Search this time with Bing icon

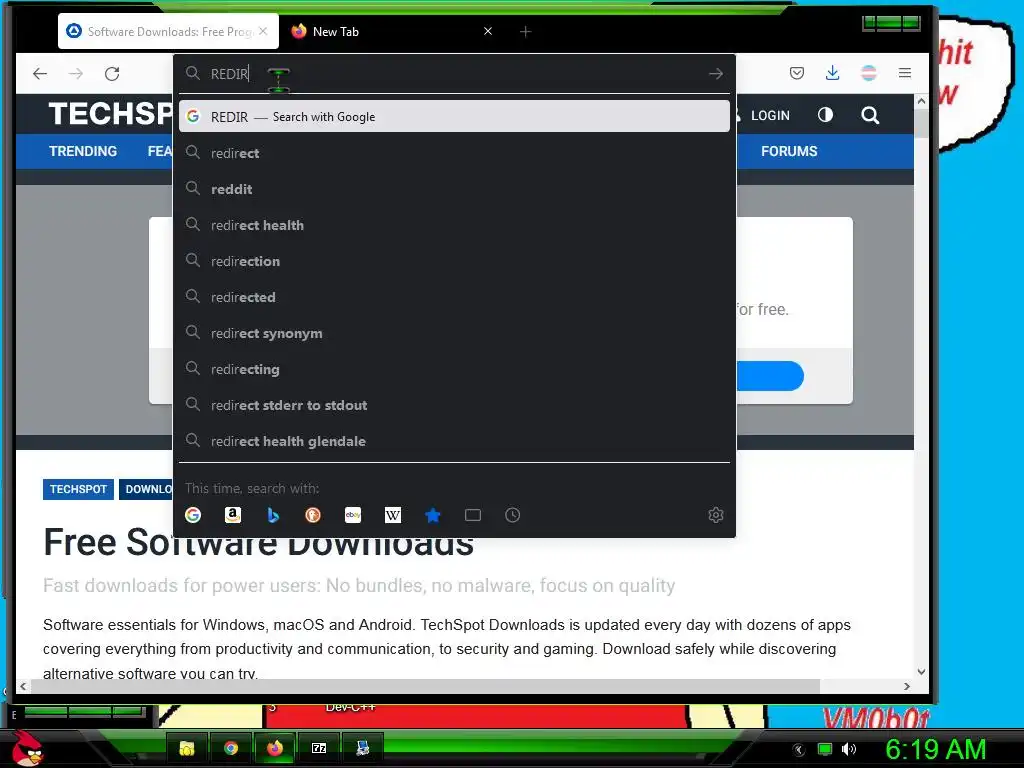273,515
